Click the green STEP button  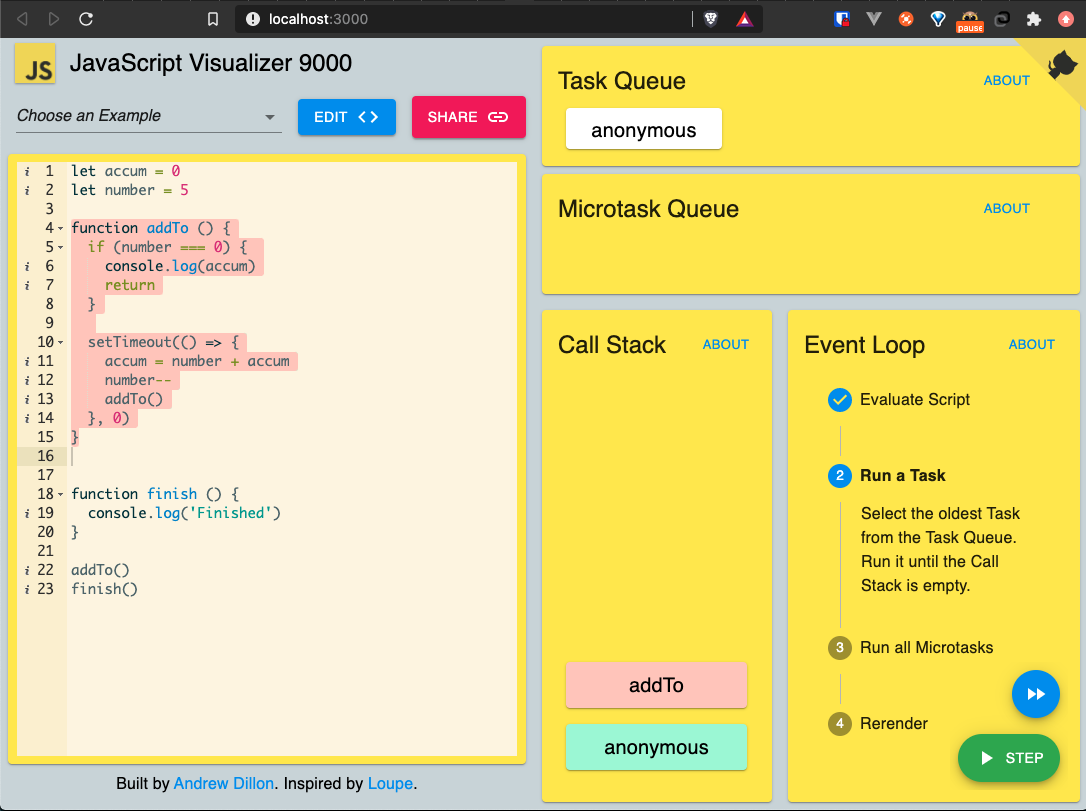1009,758
